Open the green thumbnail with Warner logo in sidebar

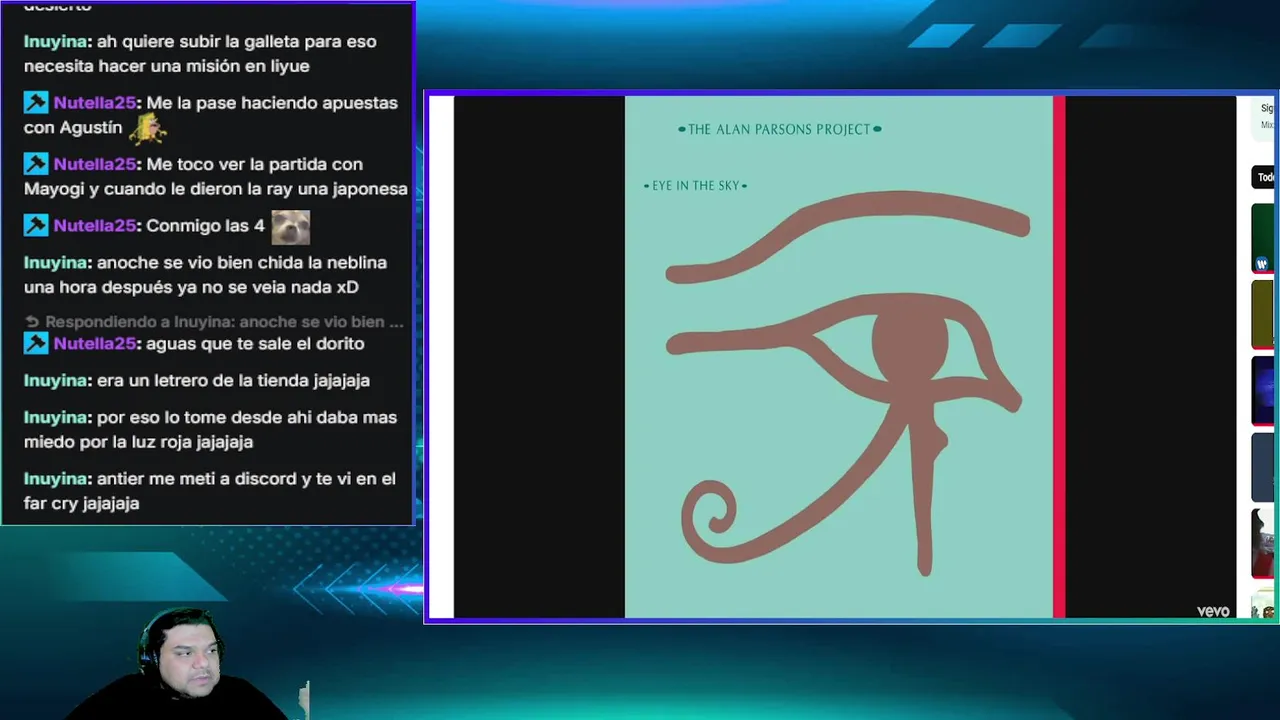click(1264, 238)
